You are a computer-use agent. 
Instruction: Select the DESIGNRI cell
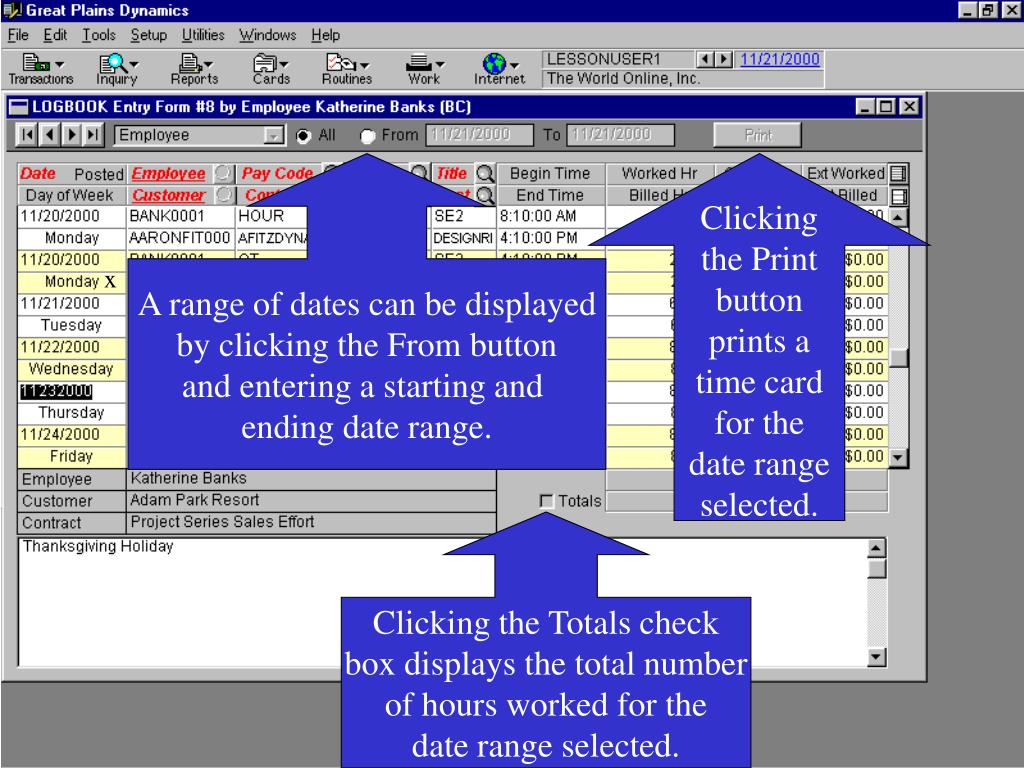tap(462, 238)
